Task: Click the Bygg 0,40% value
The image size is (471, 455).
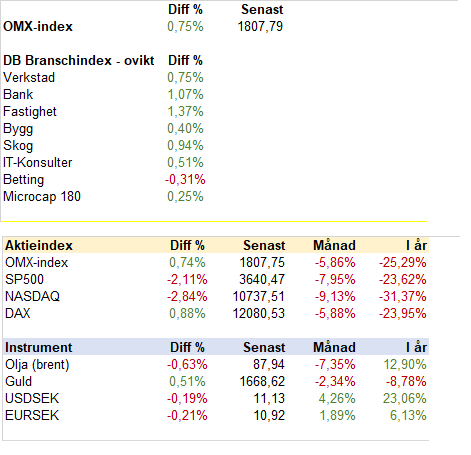Action: [x=185, y=129]
